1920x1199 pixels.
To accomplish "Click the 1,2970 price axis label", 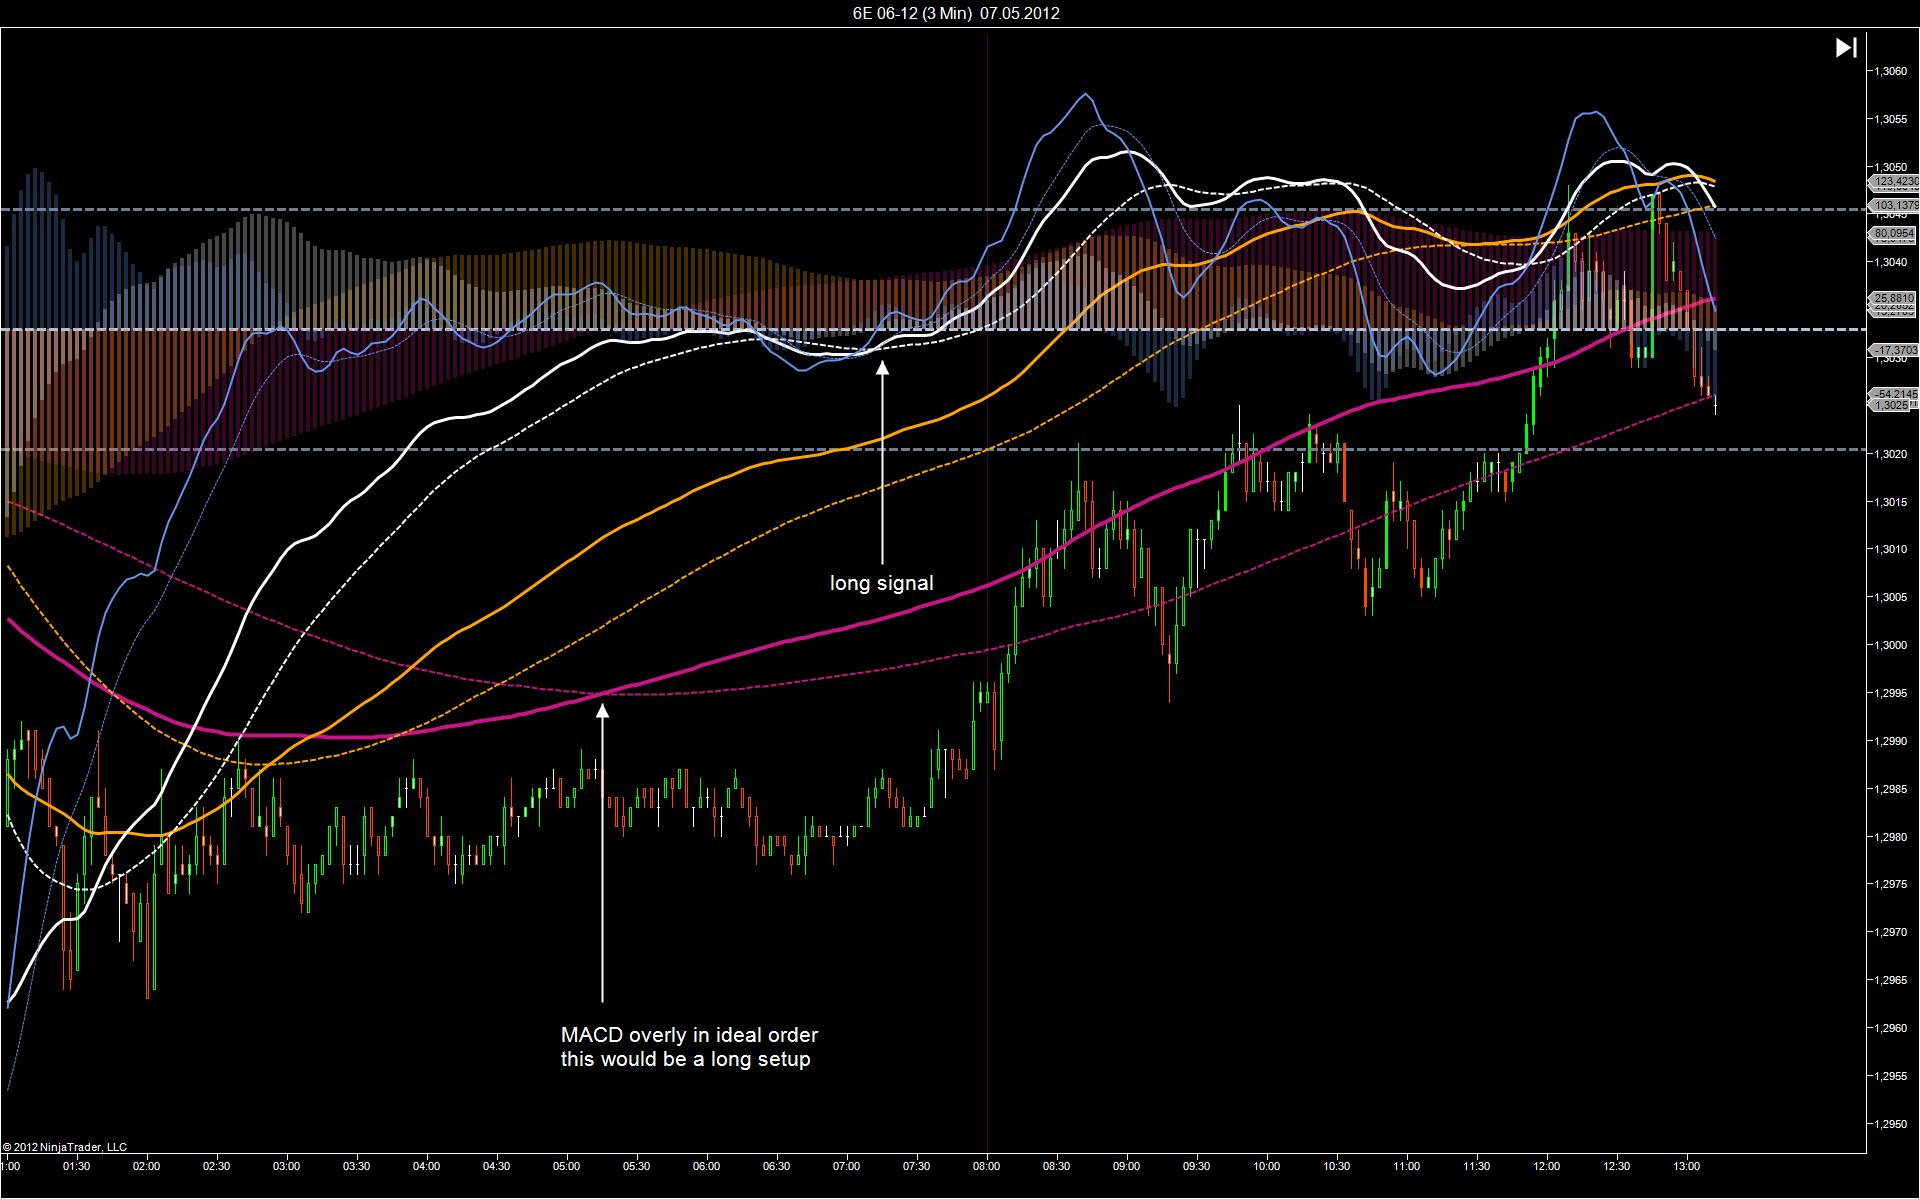I will point(1890,932).
